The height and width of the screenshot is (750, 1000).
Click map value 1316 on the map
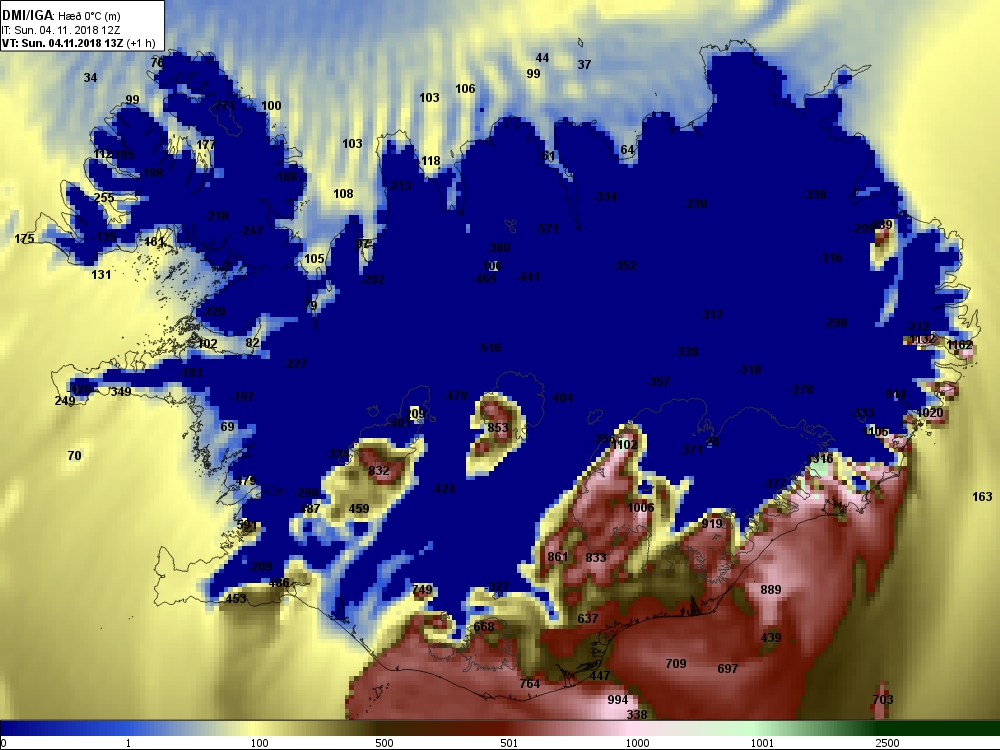click(820, 459)
